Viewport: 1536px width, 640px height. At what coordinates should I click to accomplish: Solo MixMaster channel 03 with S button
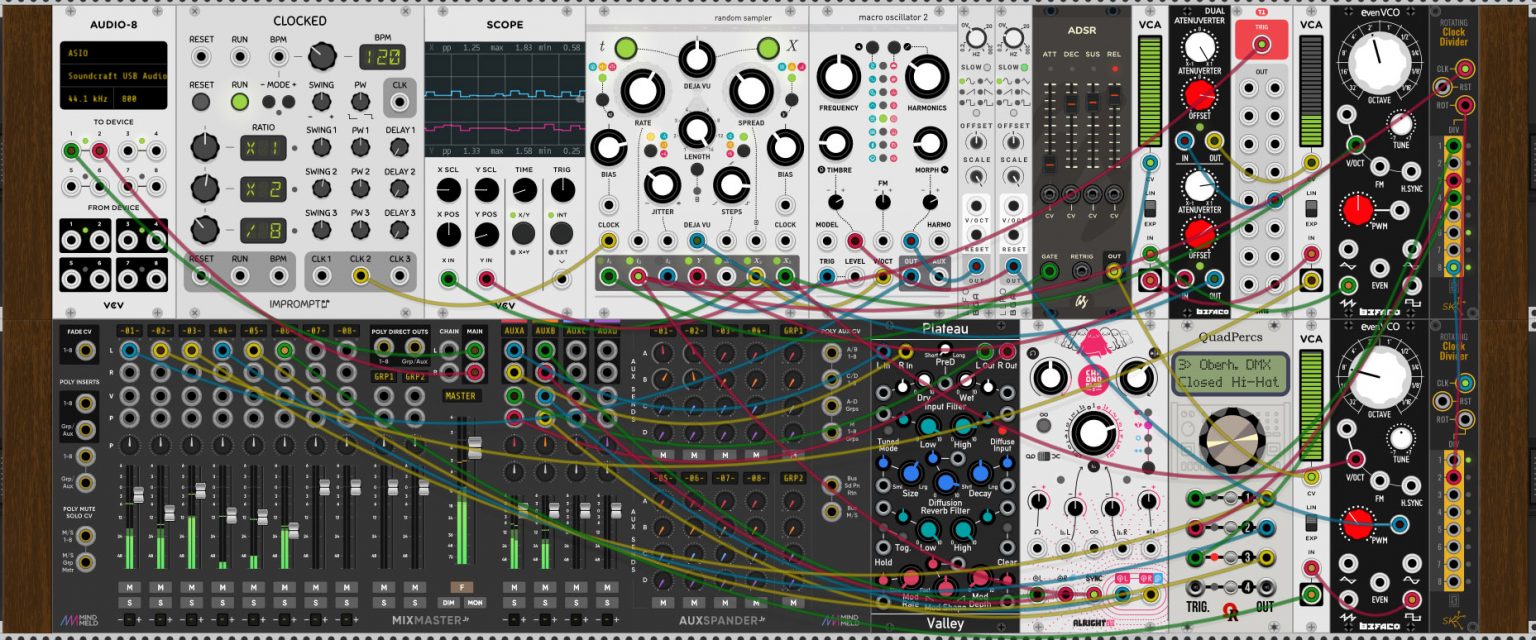[x=192, y=602]
